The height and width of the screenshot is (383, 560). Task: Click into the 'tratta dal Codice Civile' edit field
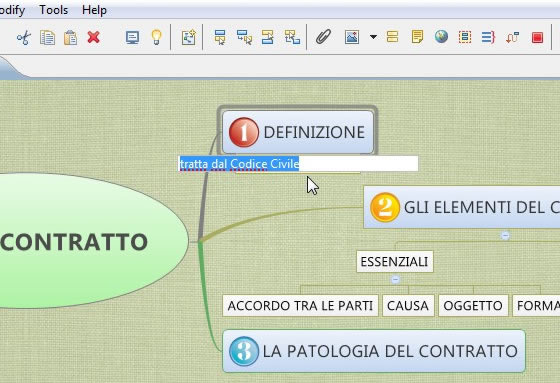(x=298, y=164)
